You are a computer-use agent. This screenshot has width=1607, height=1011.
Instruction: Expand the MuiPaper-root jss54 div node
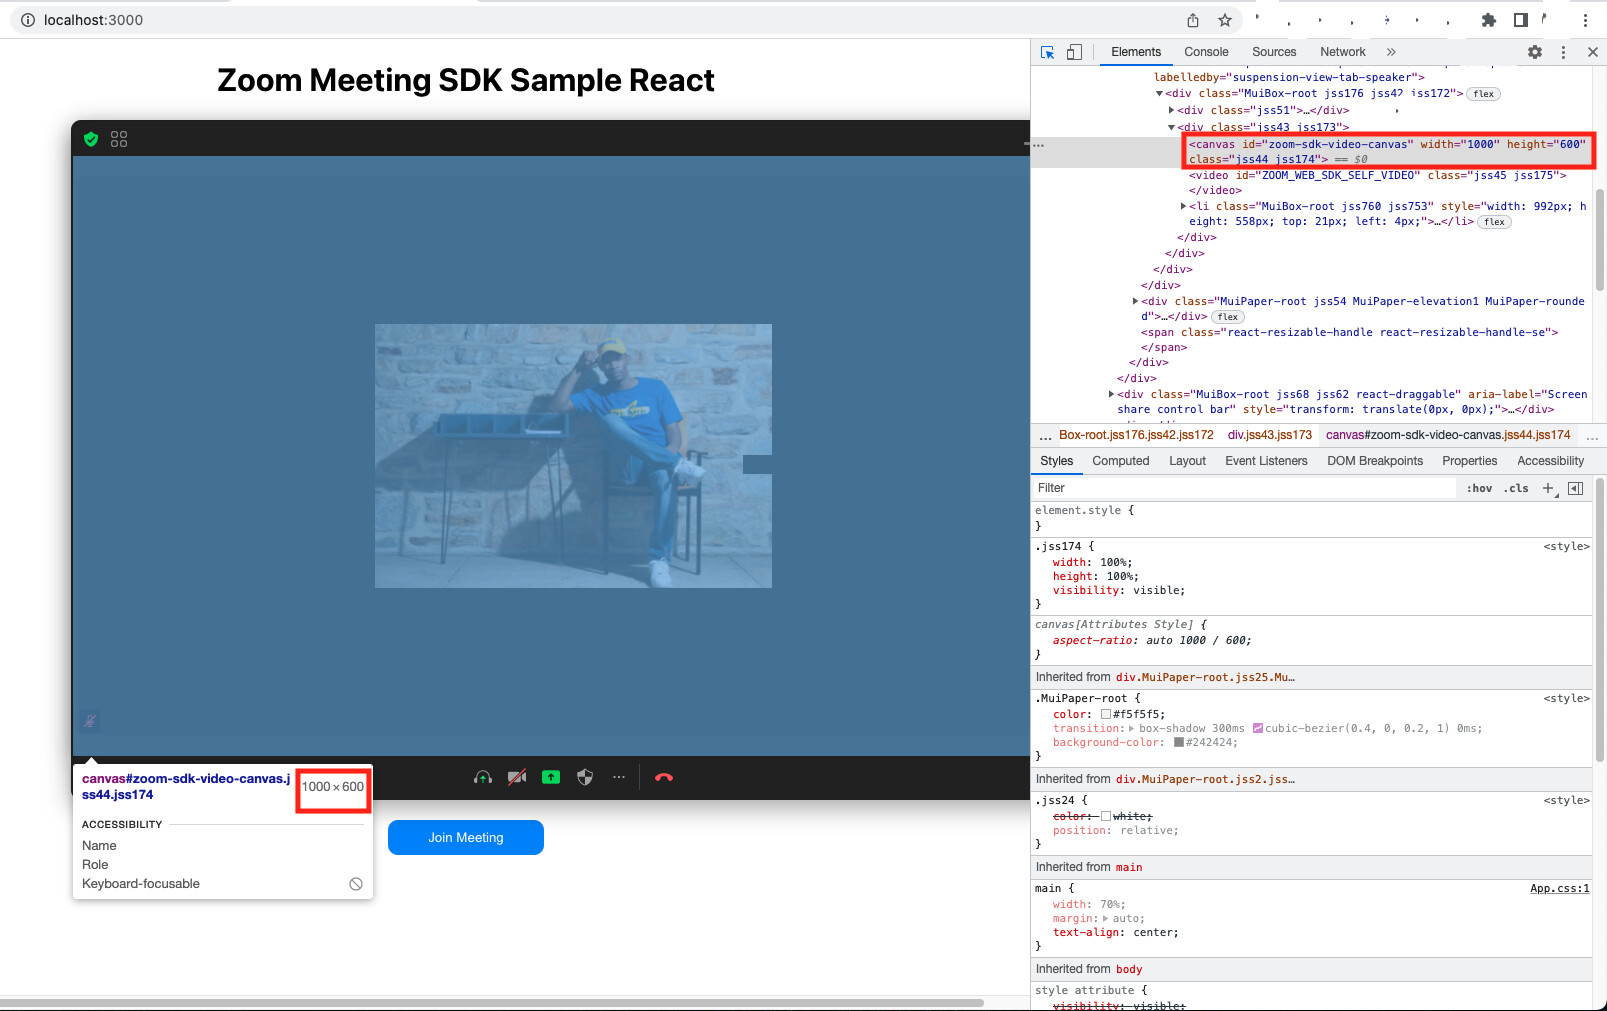click(1135, 301)
